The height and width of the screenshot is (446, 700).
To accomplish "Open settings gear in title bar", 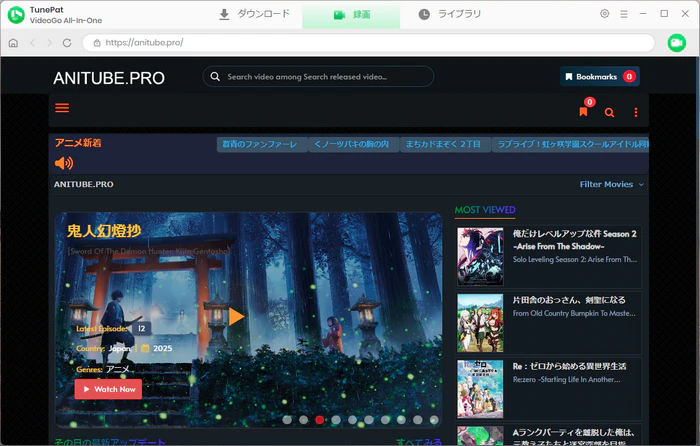I will coord(604,14).
